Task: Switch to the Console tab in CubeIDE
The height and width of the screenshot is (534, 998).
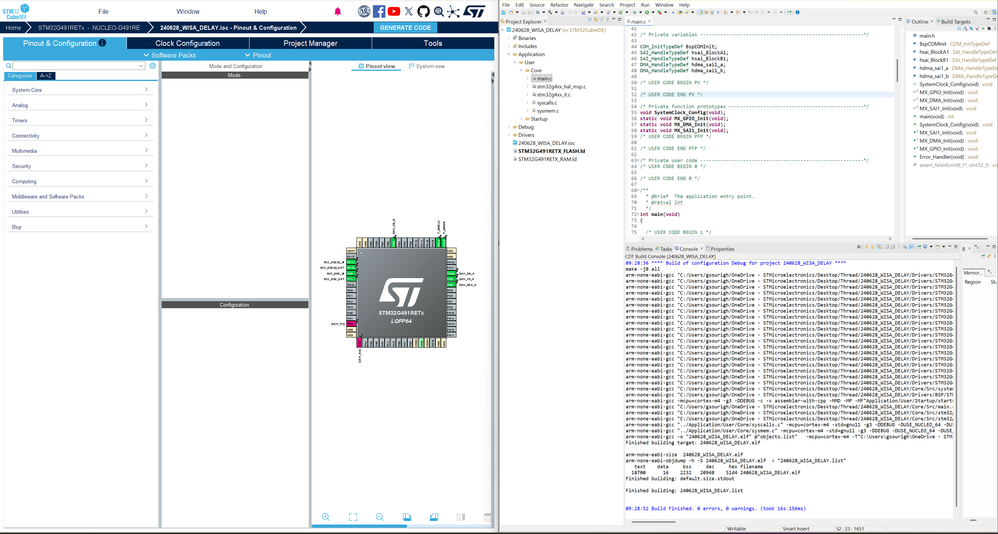Action: coord(687,249)
